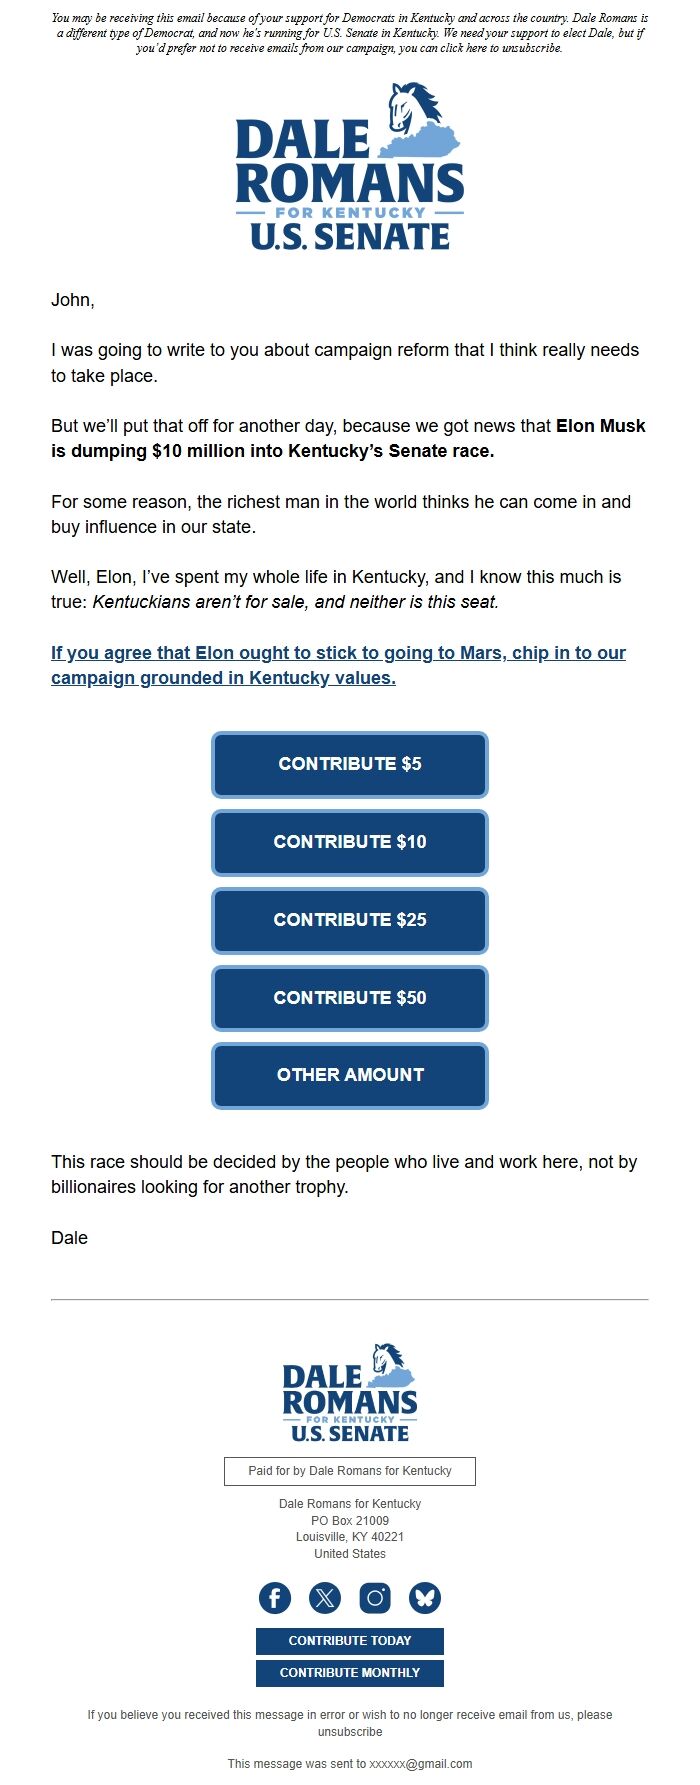Click the Contribute Monthly button
Viewport: 700px width, 1785px height.
click(x=349, y=1672)
